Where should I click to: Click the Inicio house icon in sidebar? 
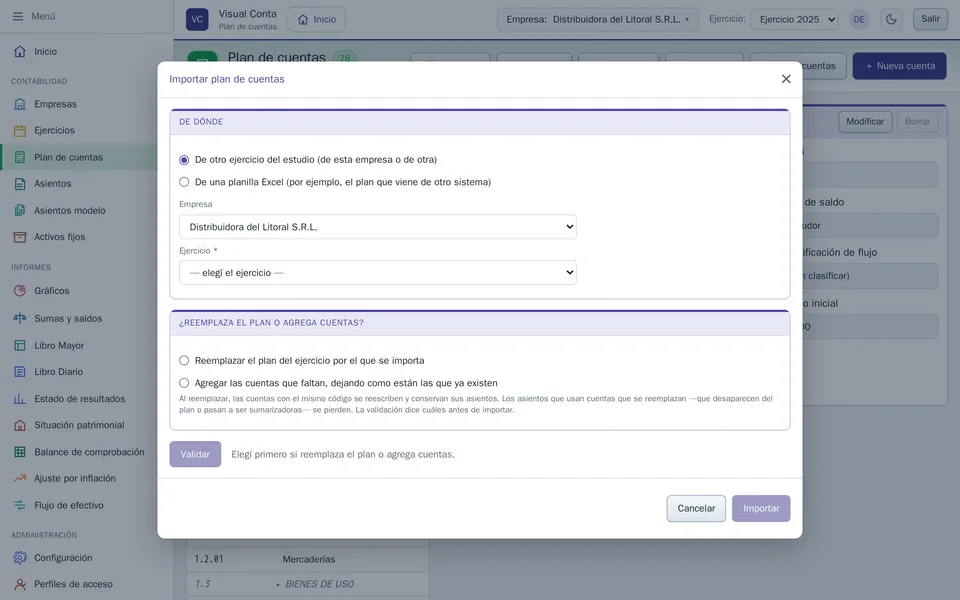pyautogui.click(x=20, y=51)
